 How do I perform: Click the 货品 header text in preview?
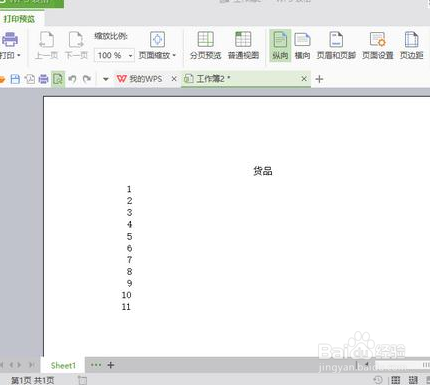coord(263,171)
